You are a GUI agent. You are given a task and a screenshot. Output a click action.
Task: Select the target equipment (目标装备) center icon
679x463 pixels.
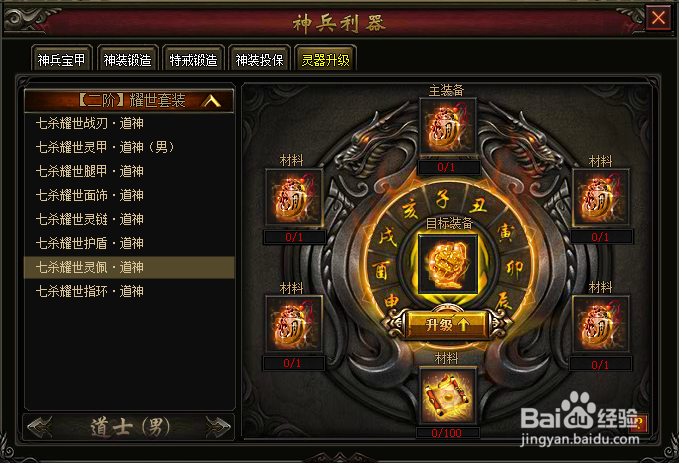[448, 264]
